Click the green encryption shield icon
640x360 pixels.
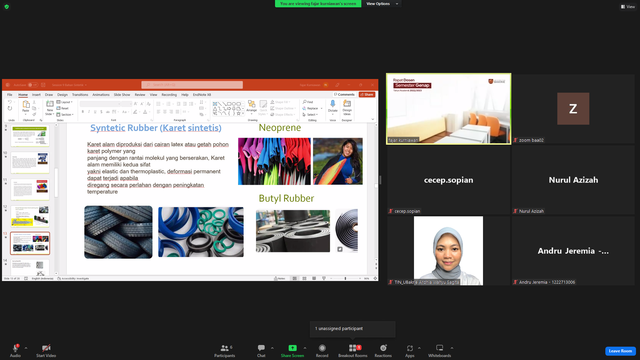coord(7,7)
